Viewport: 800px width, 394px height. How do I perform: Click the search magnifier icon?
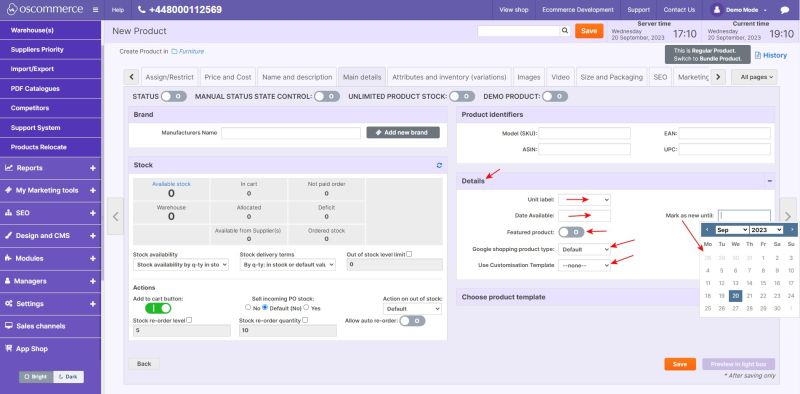coord(565,31)
